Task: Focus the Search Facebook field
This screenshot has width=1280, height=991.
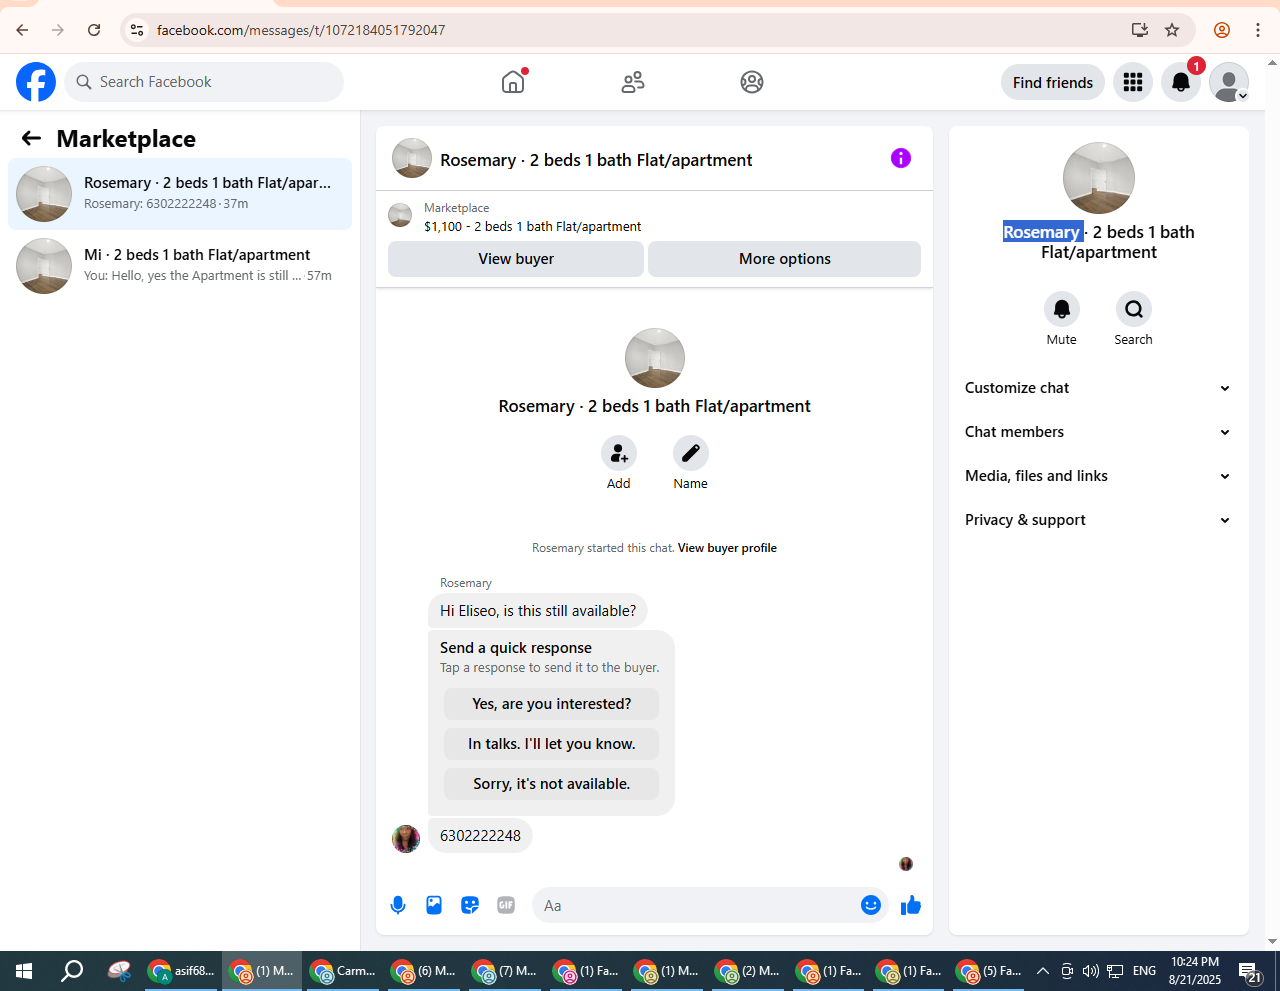Action: (204, 82)
